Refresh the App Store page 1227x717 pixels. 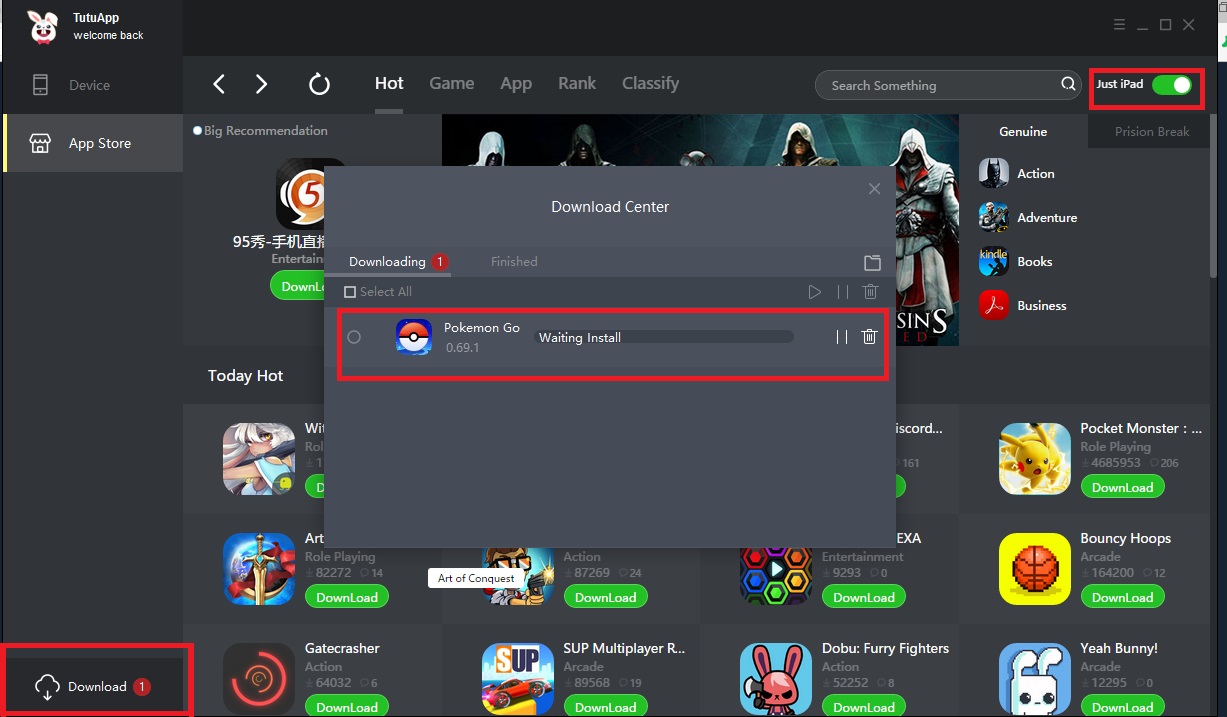pyautogui.click(x=319, y=84)
